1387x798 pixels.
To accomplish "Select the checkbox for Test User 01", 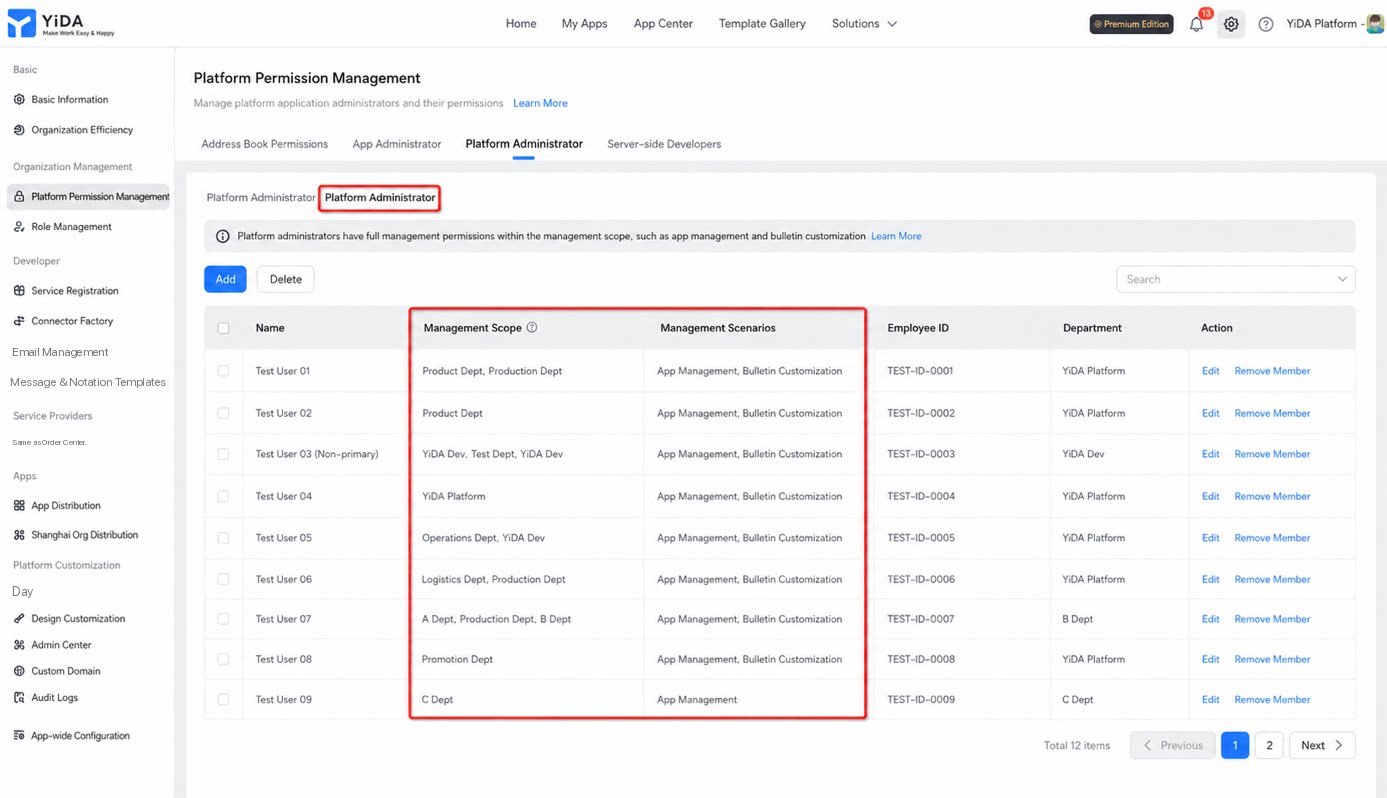I will [223, 371].
